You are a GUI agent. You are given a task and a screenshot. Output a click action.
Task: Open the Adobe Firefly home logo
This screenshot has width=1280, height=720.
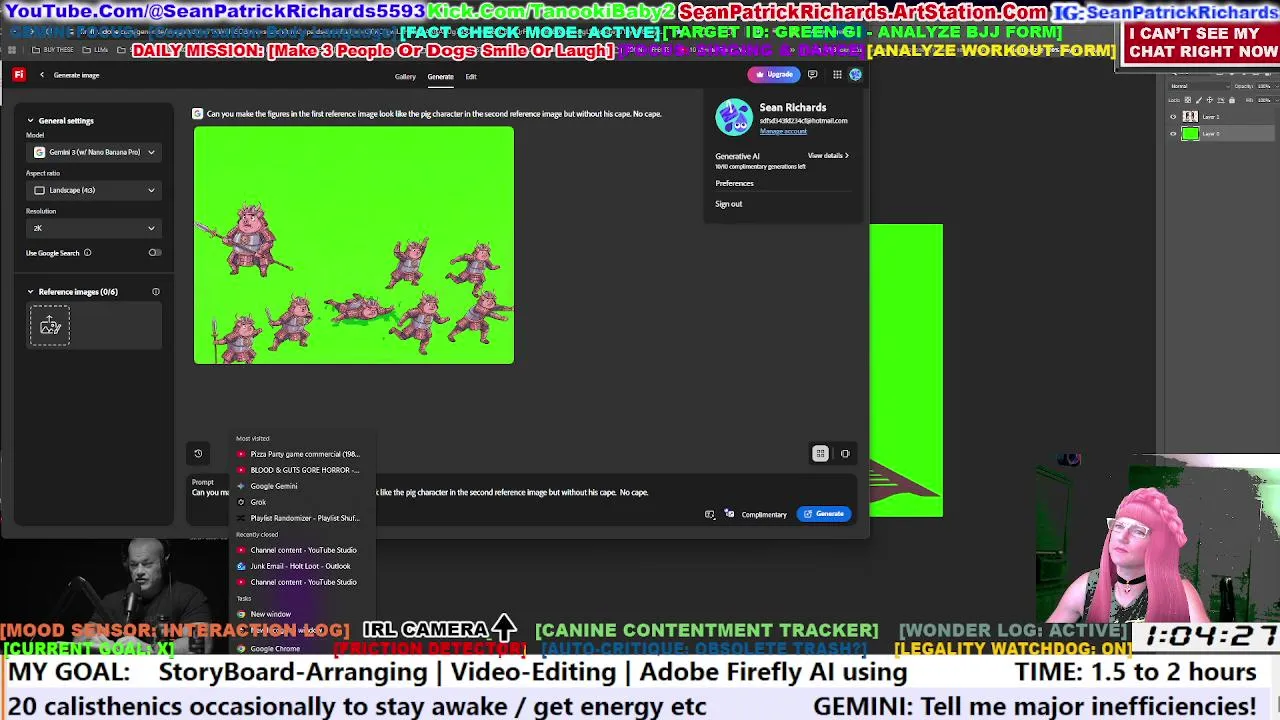pos(18,75)
